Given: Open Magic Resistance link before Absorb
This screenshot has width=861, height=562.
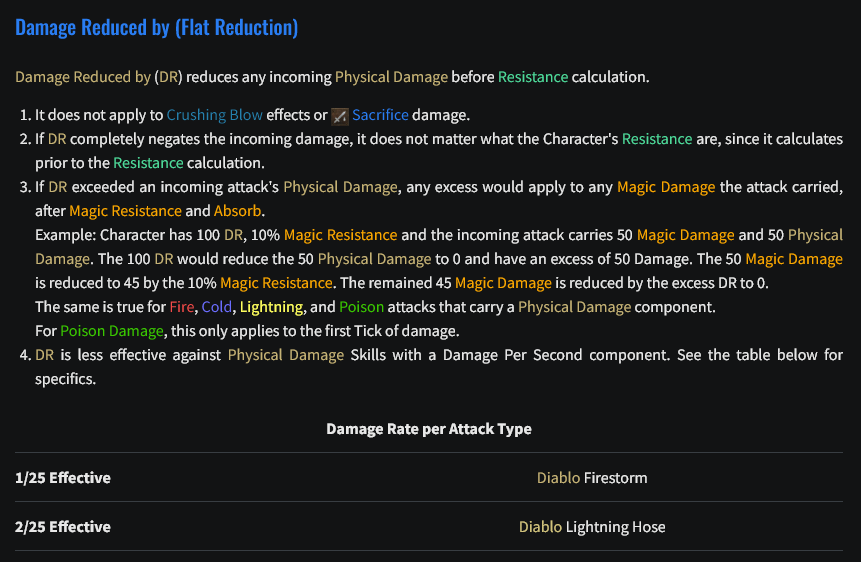Looking at the screenshot, I should (125, 211).
